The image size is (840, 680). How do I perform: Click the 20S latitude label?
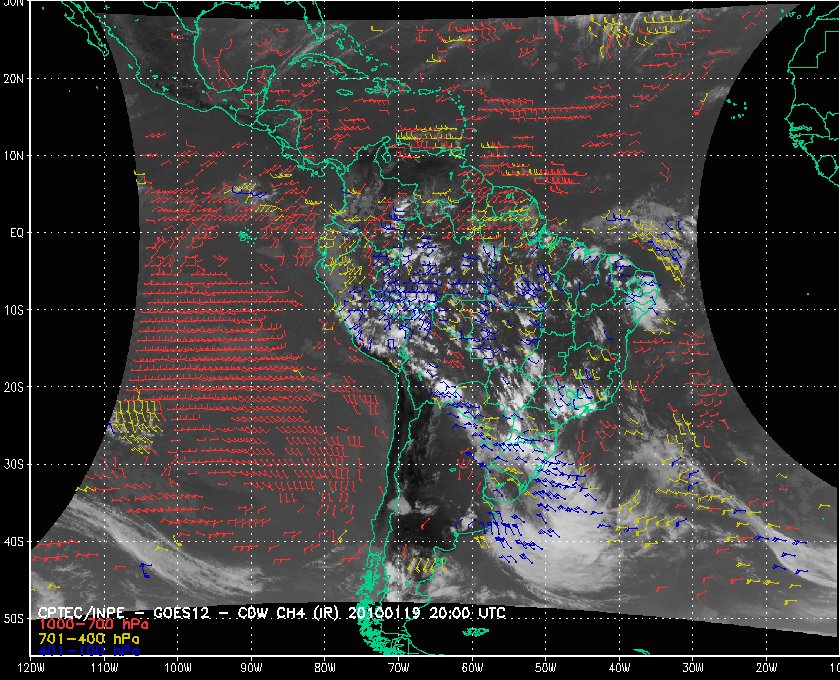pos(13,387)
